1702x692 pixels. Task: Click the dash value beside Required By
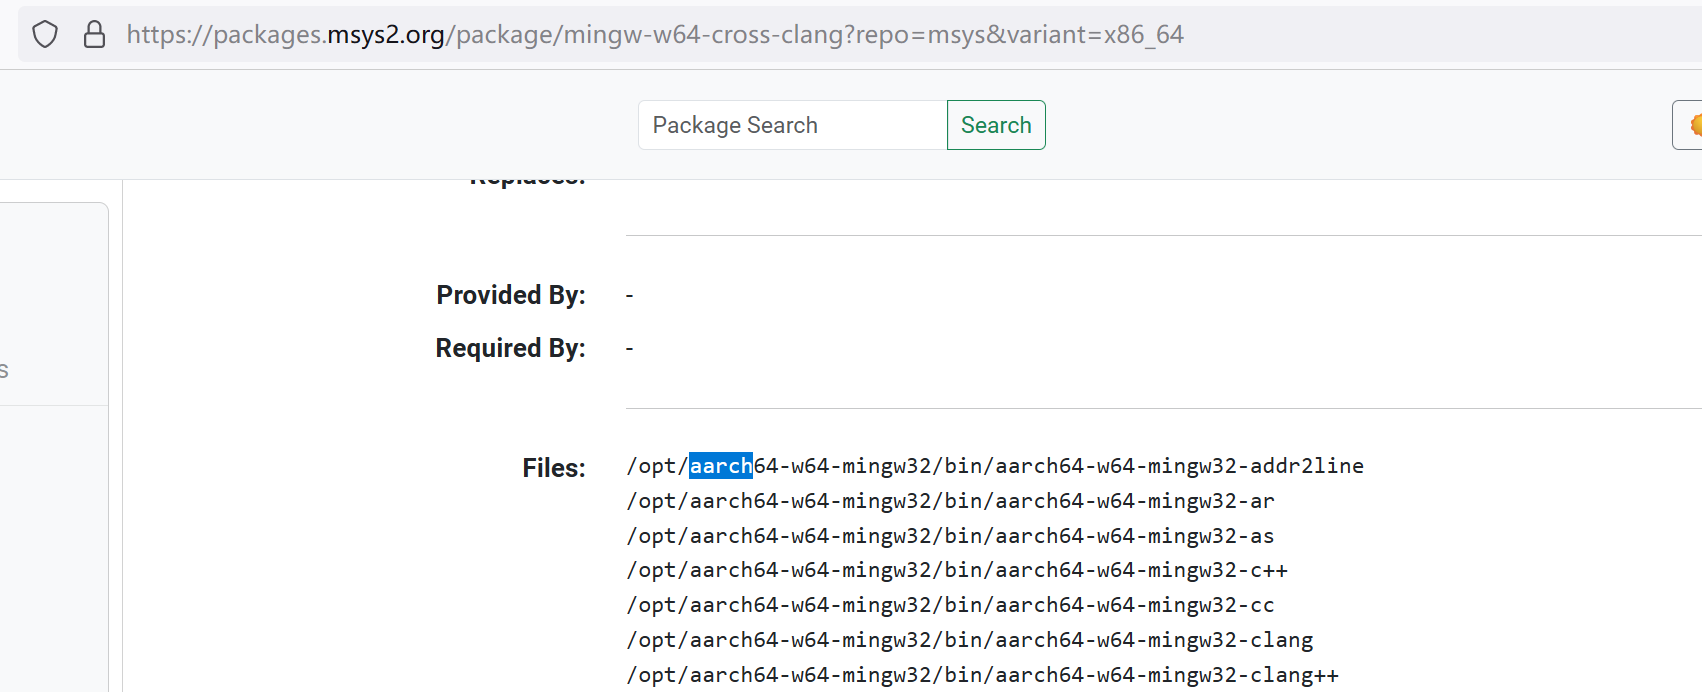[x=629, y=348]
